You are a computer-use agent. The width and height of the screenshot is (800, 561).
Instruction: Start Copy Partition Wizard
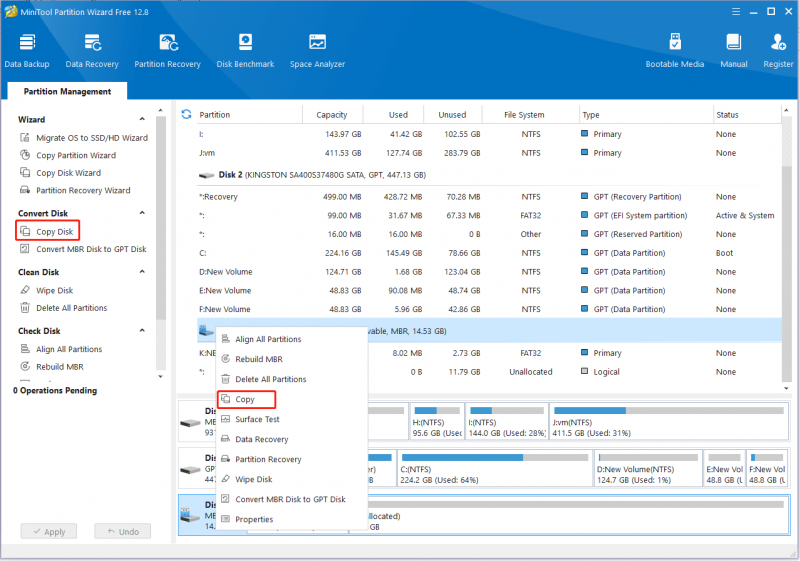(68, 155)
